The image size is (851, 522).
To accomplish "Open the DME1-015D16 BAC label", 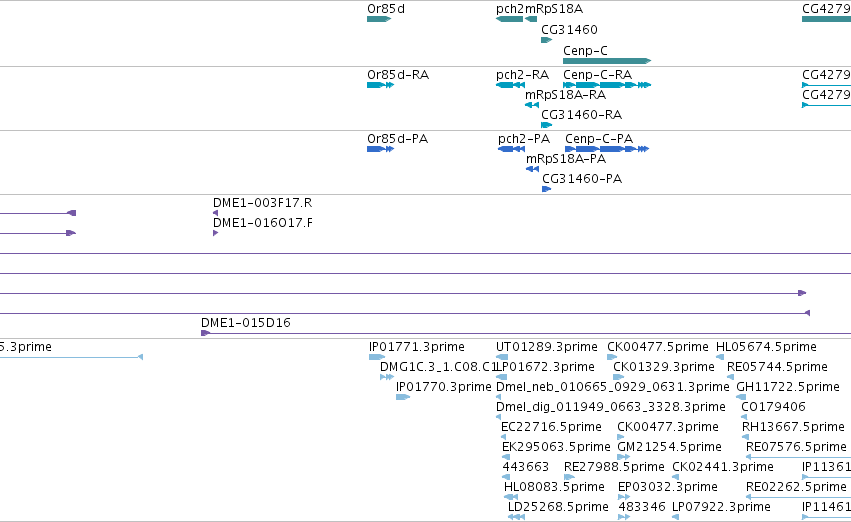I will pos(246,323).
